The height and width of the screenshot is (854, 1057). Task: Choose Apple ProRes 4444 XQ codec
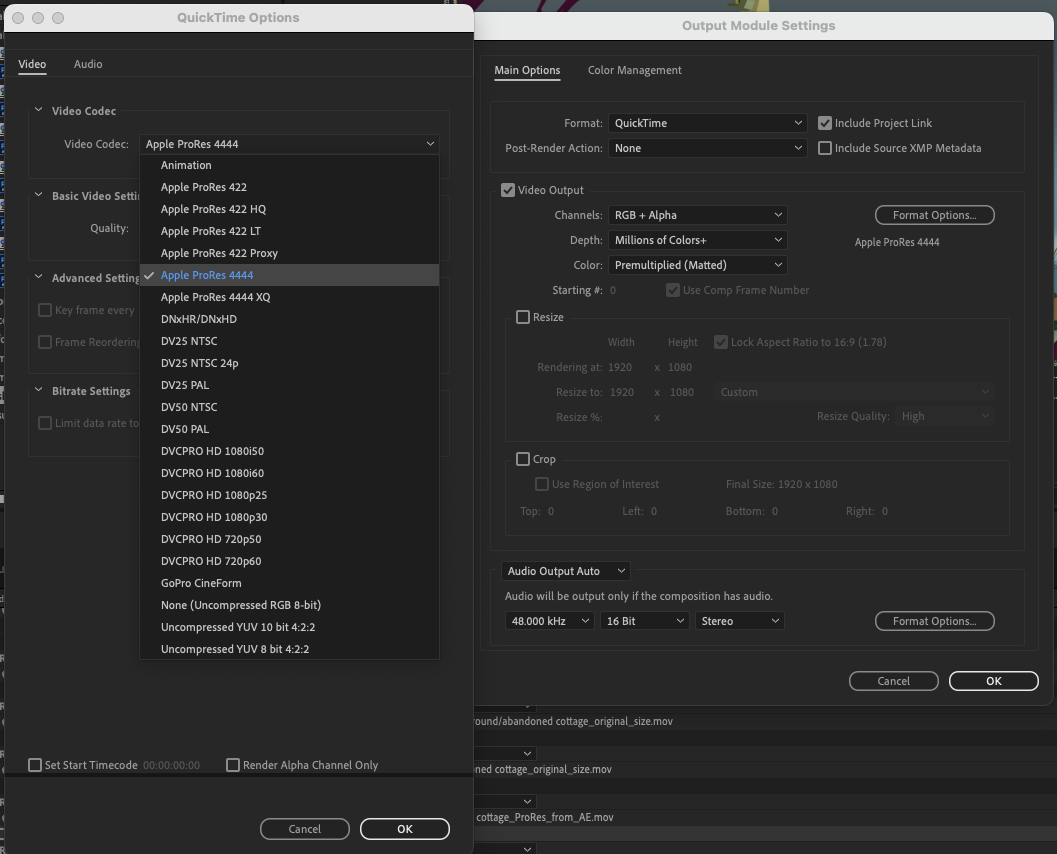pyautogui.click(x=289, y=297)
